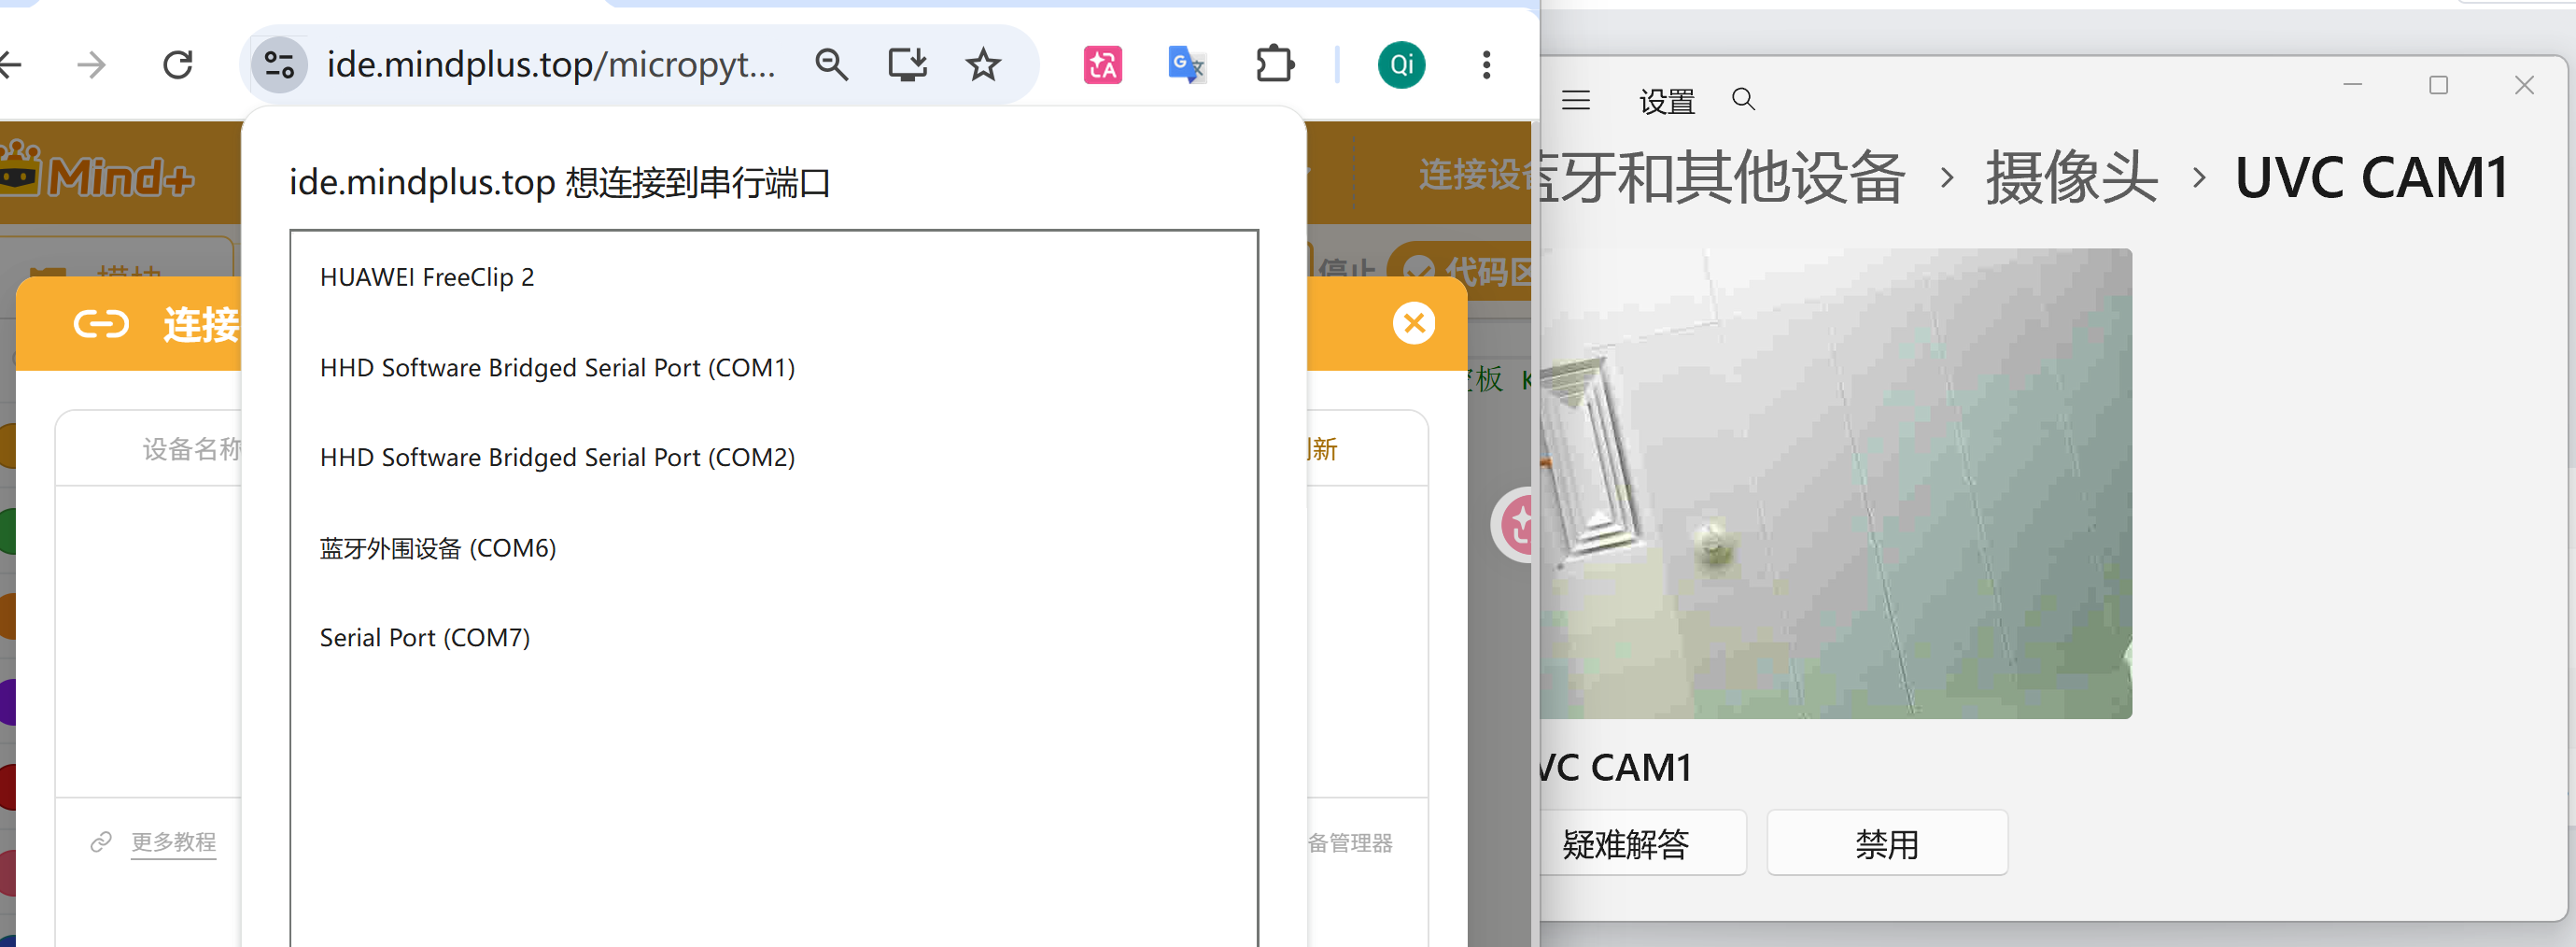Open Chrome three-dot menu

pyautogui.click(x=1486, y=65)
